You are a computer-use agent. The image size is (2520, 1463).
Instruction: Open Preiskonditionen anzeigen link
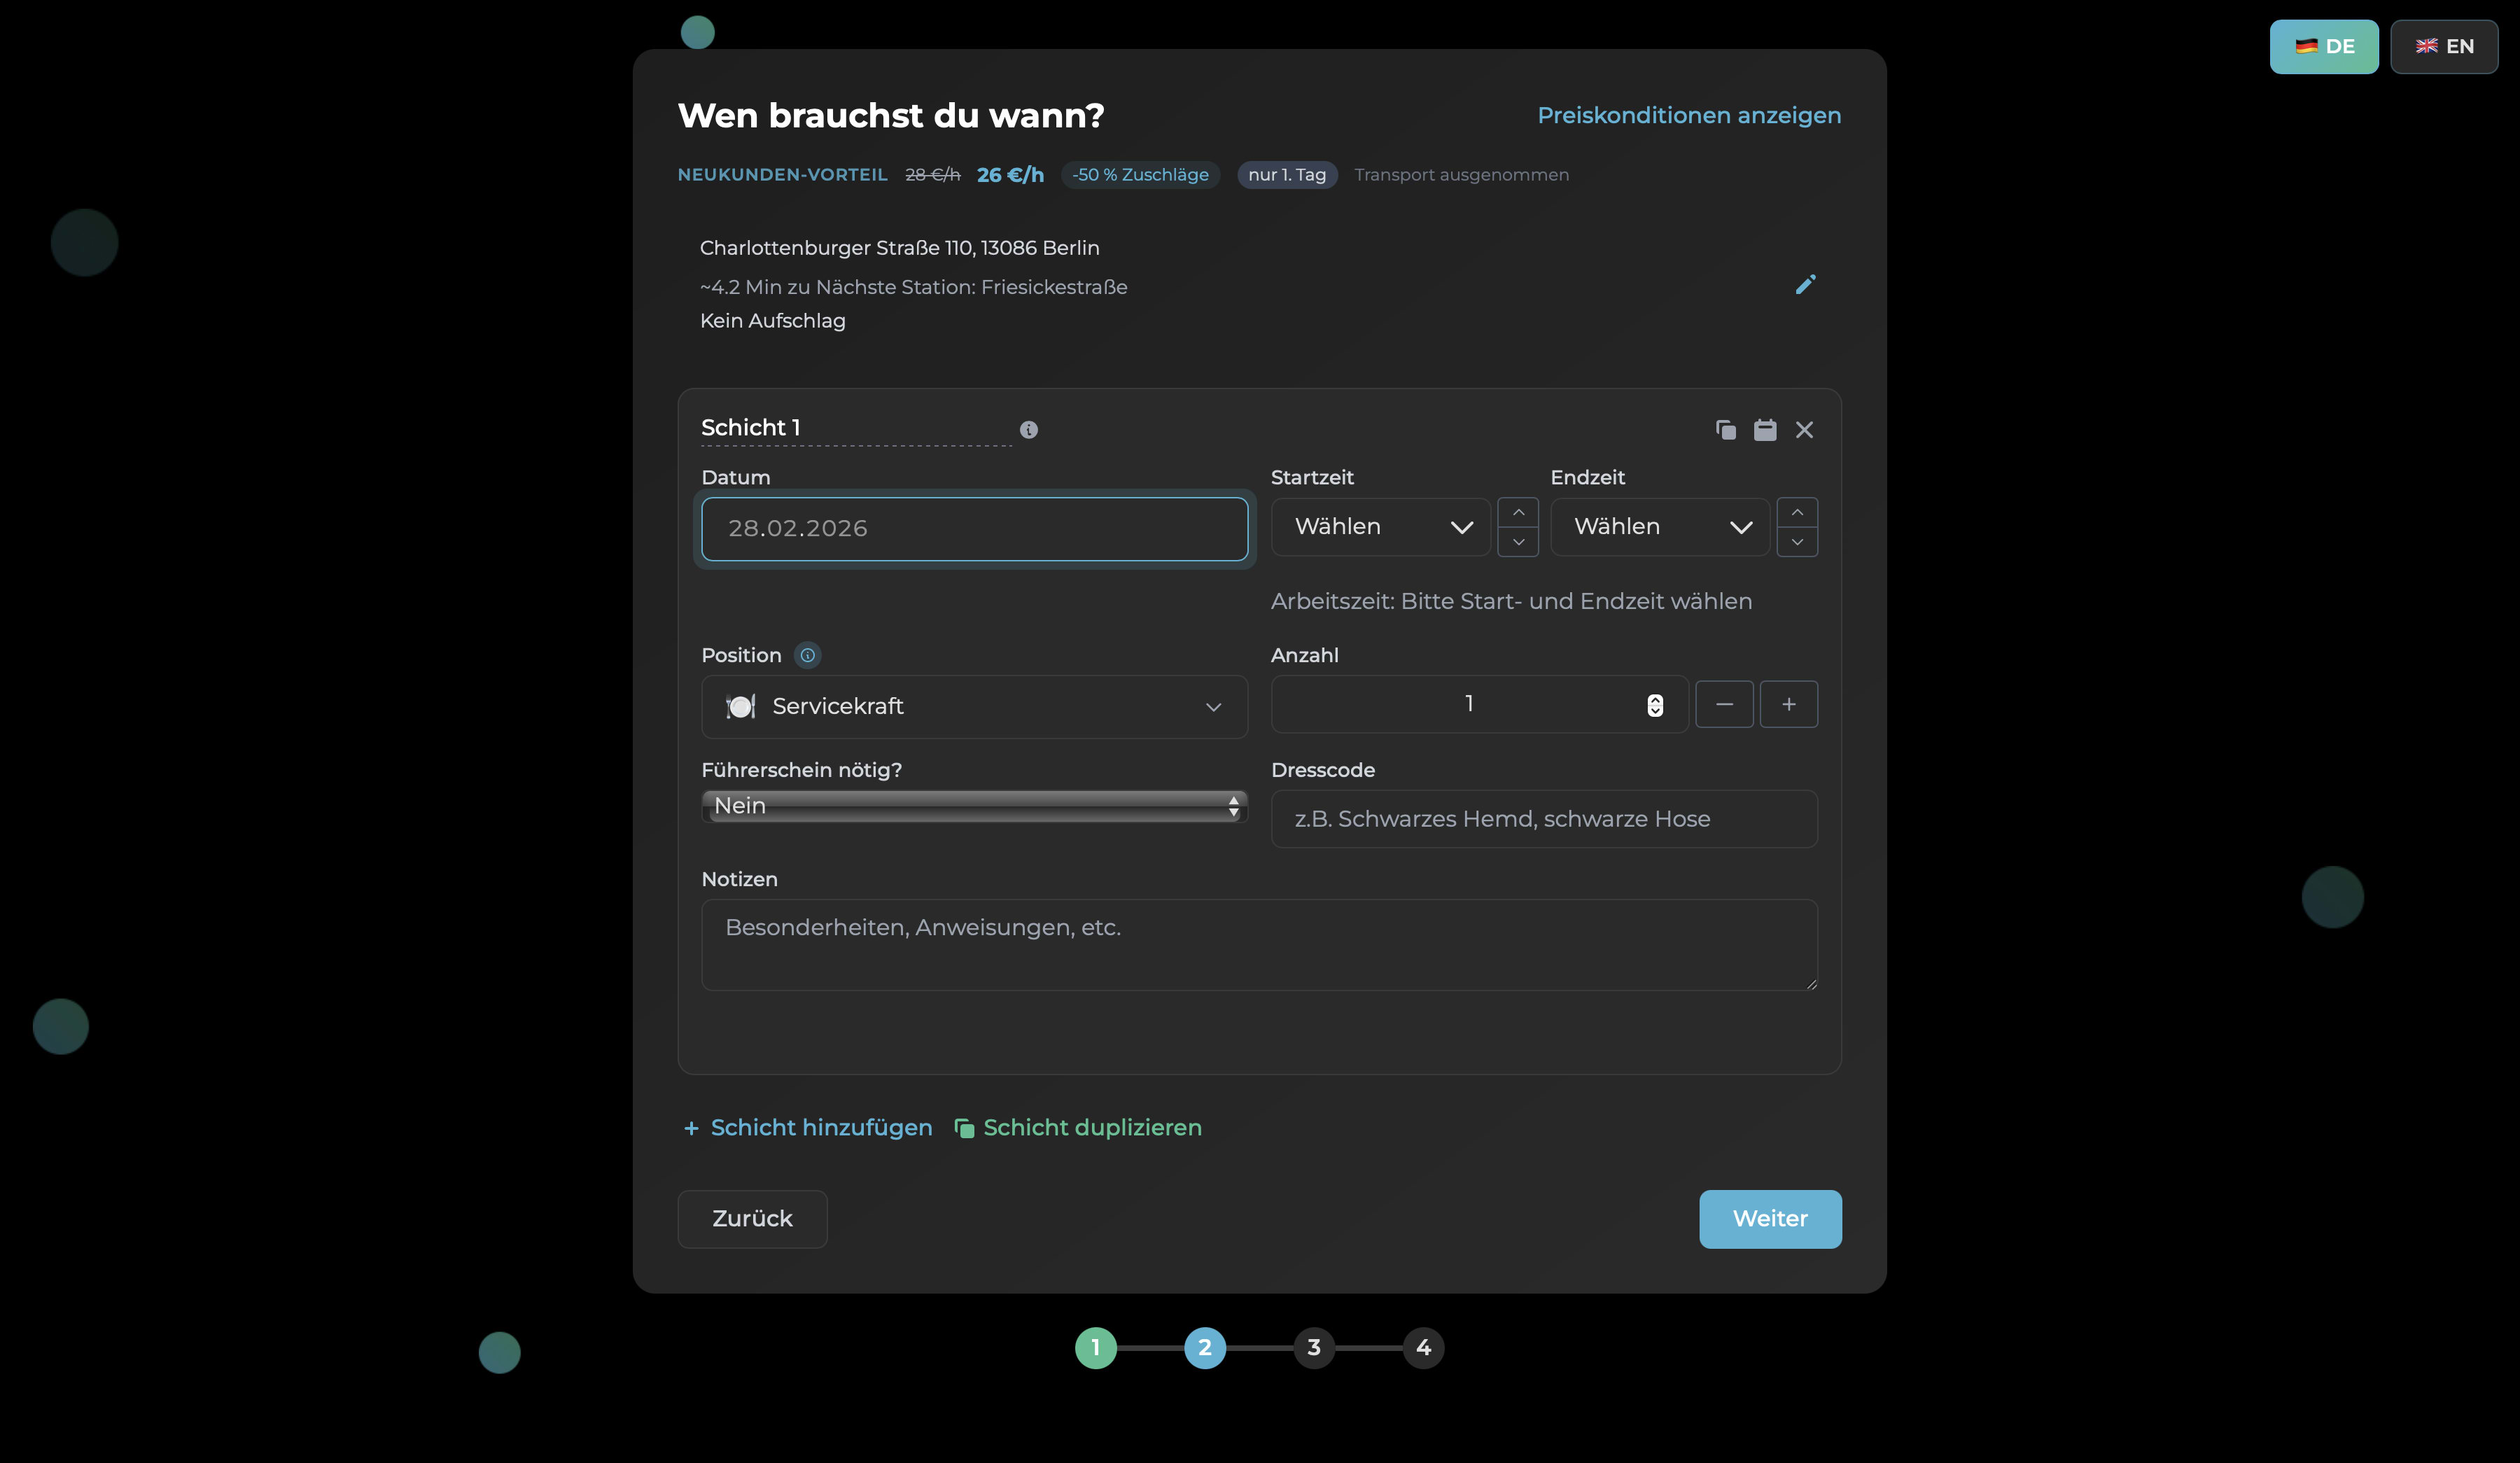[1688, 115]
